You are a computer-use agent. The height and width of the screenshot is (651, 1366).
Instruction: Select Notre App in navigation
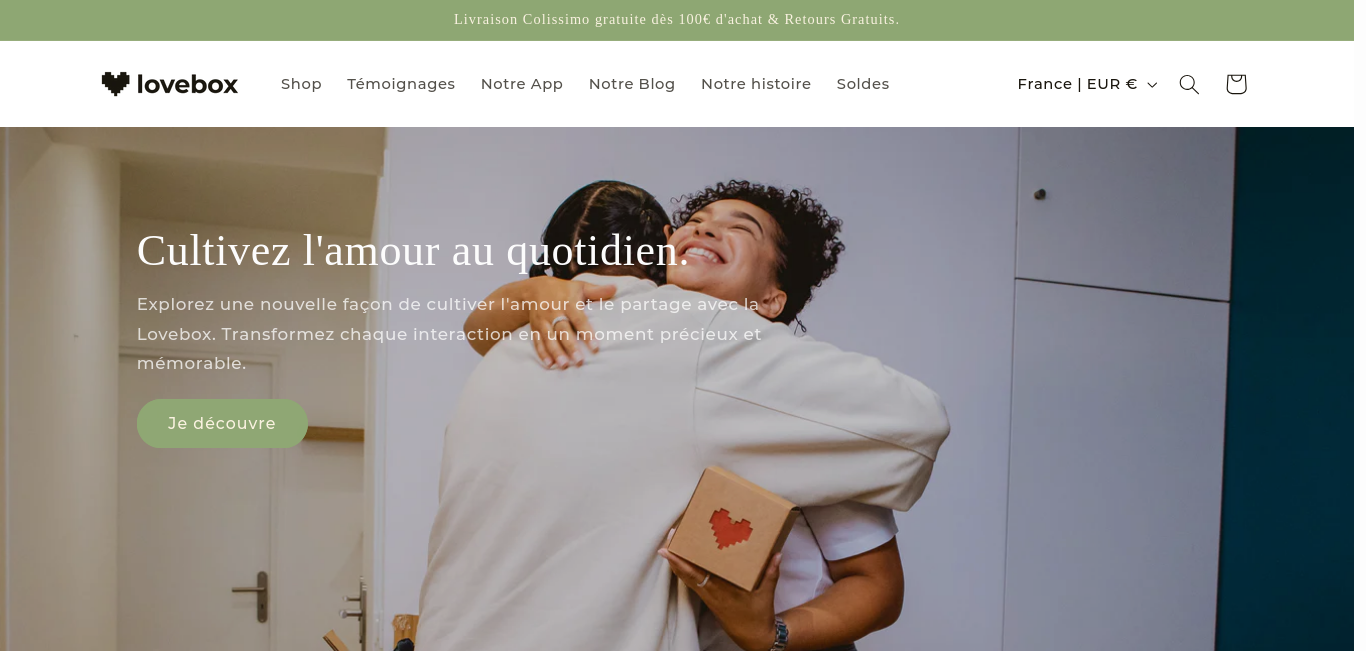pyautogui.click(x=522, y=84)
